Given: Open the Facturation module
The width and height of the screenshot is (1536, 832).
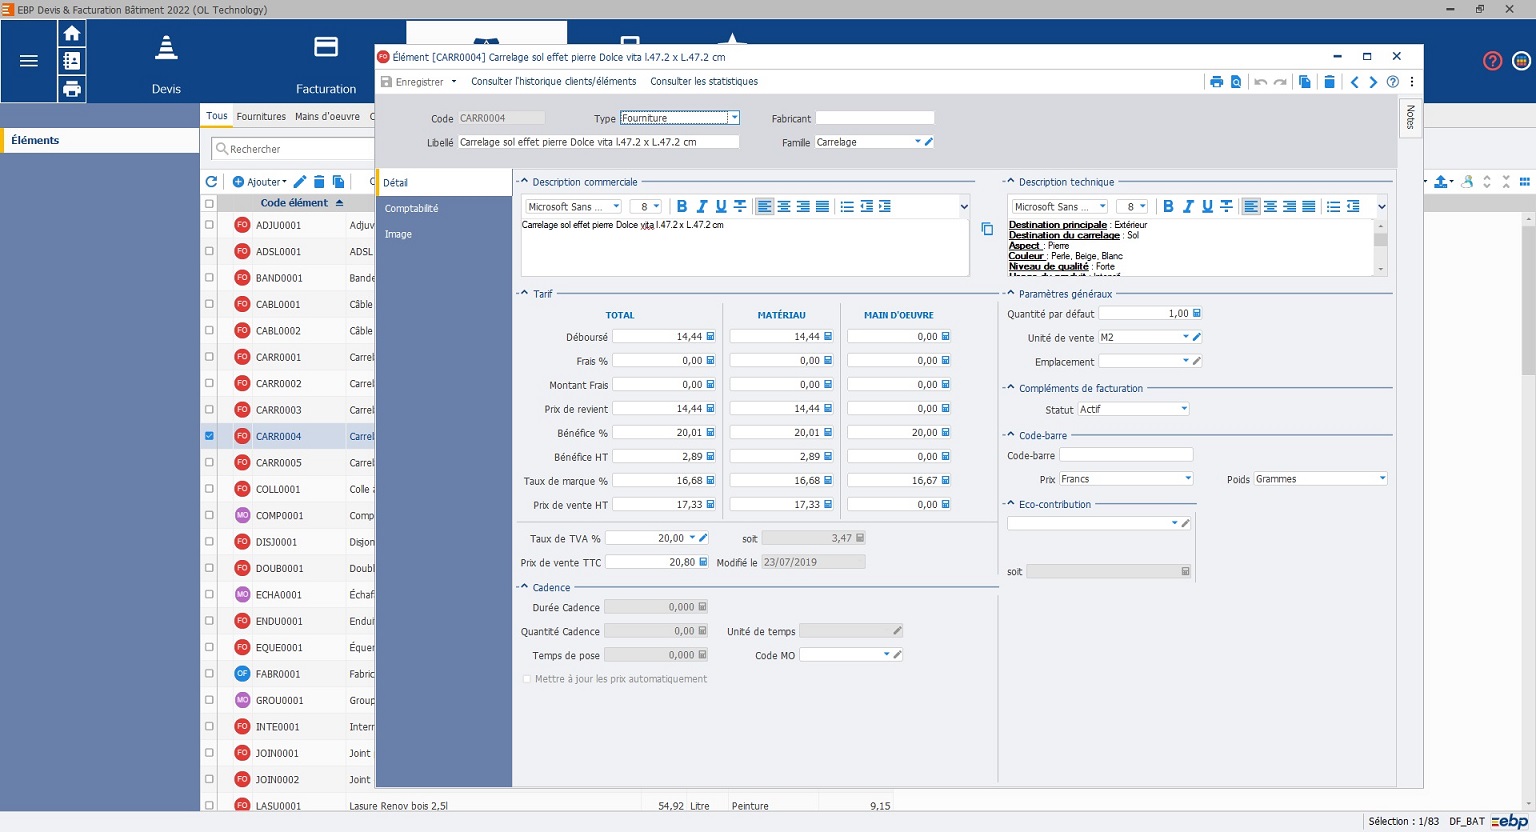Looking at the screenshot, I should pos(326,64).
